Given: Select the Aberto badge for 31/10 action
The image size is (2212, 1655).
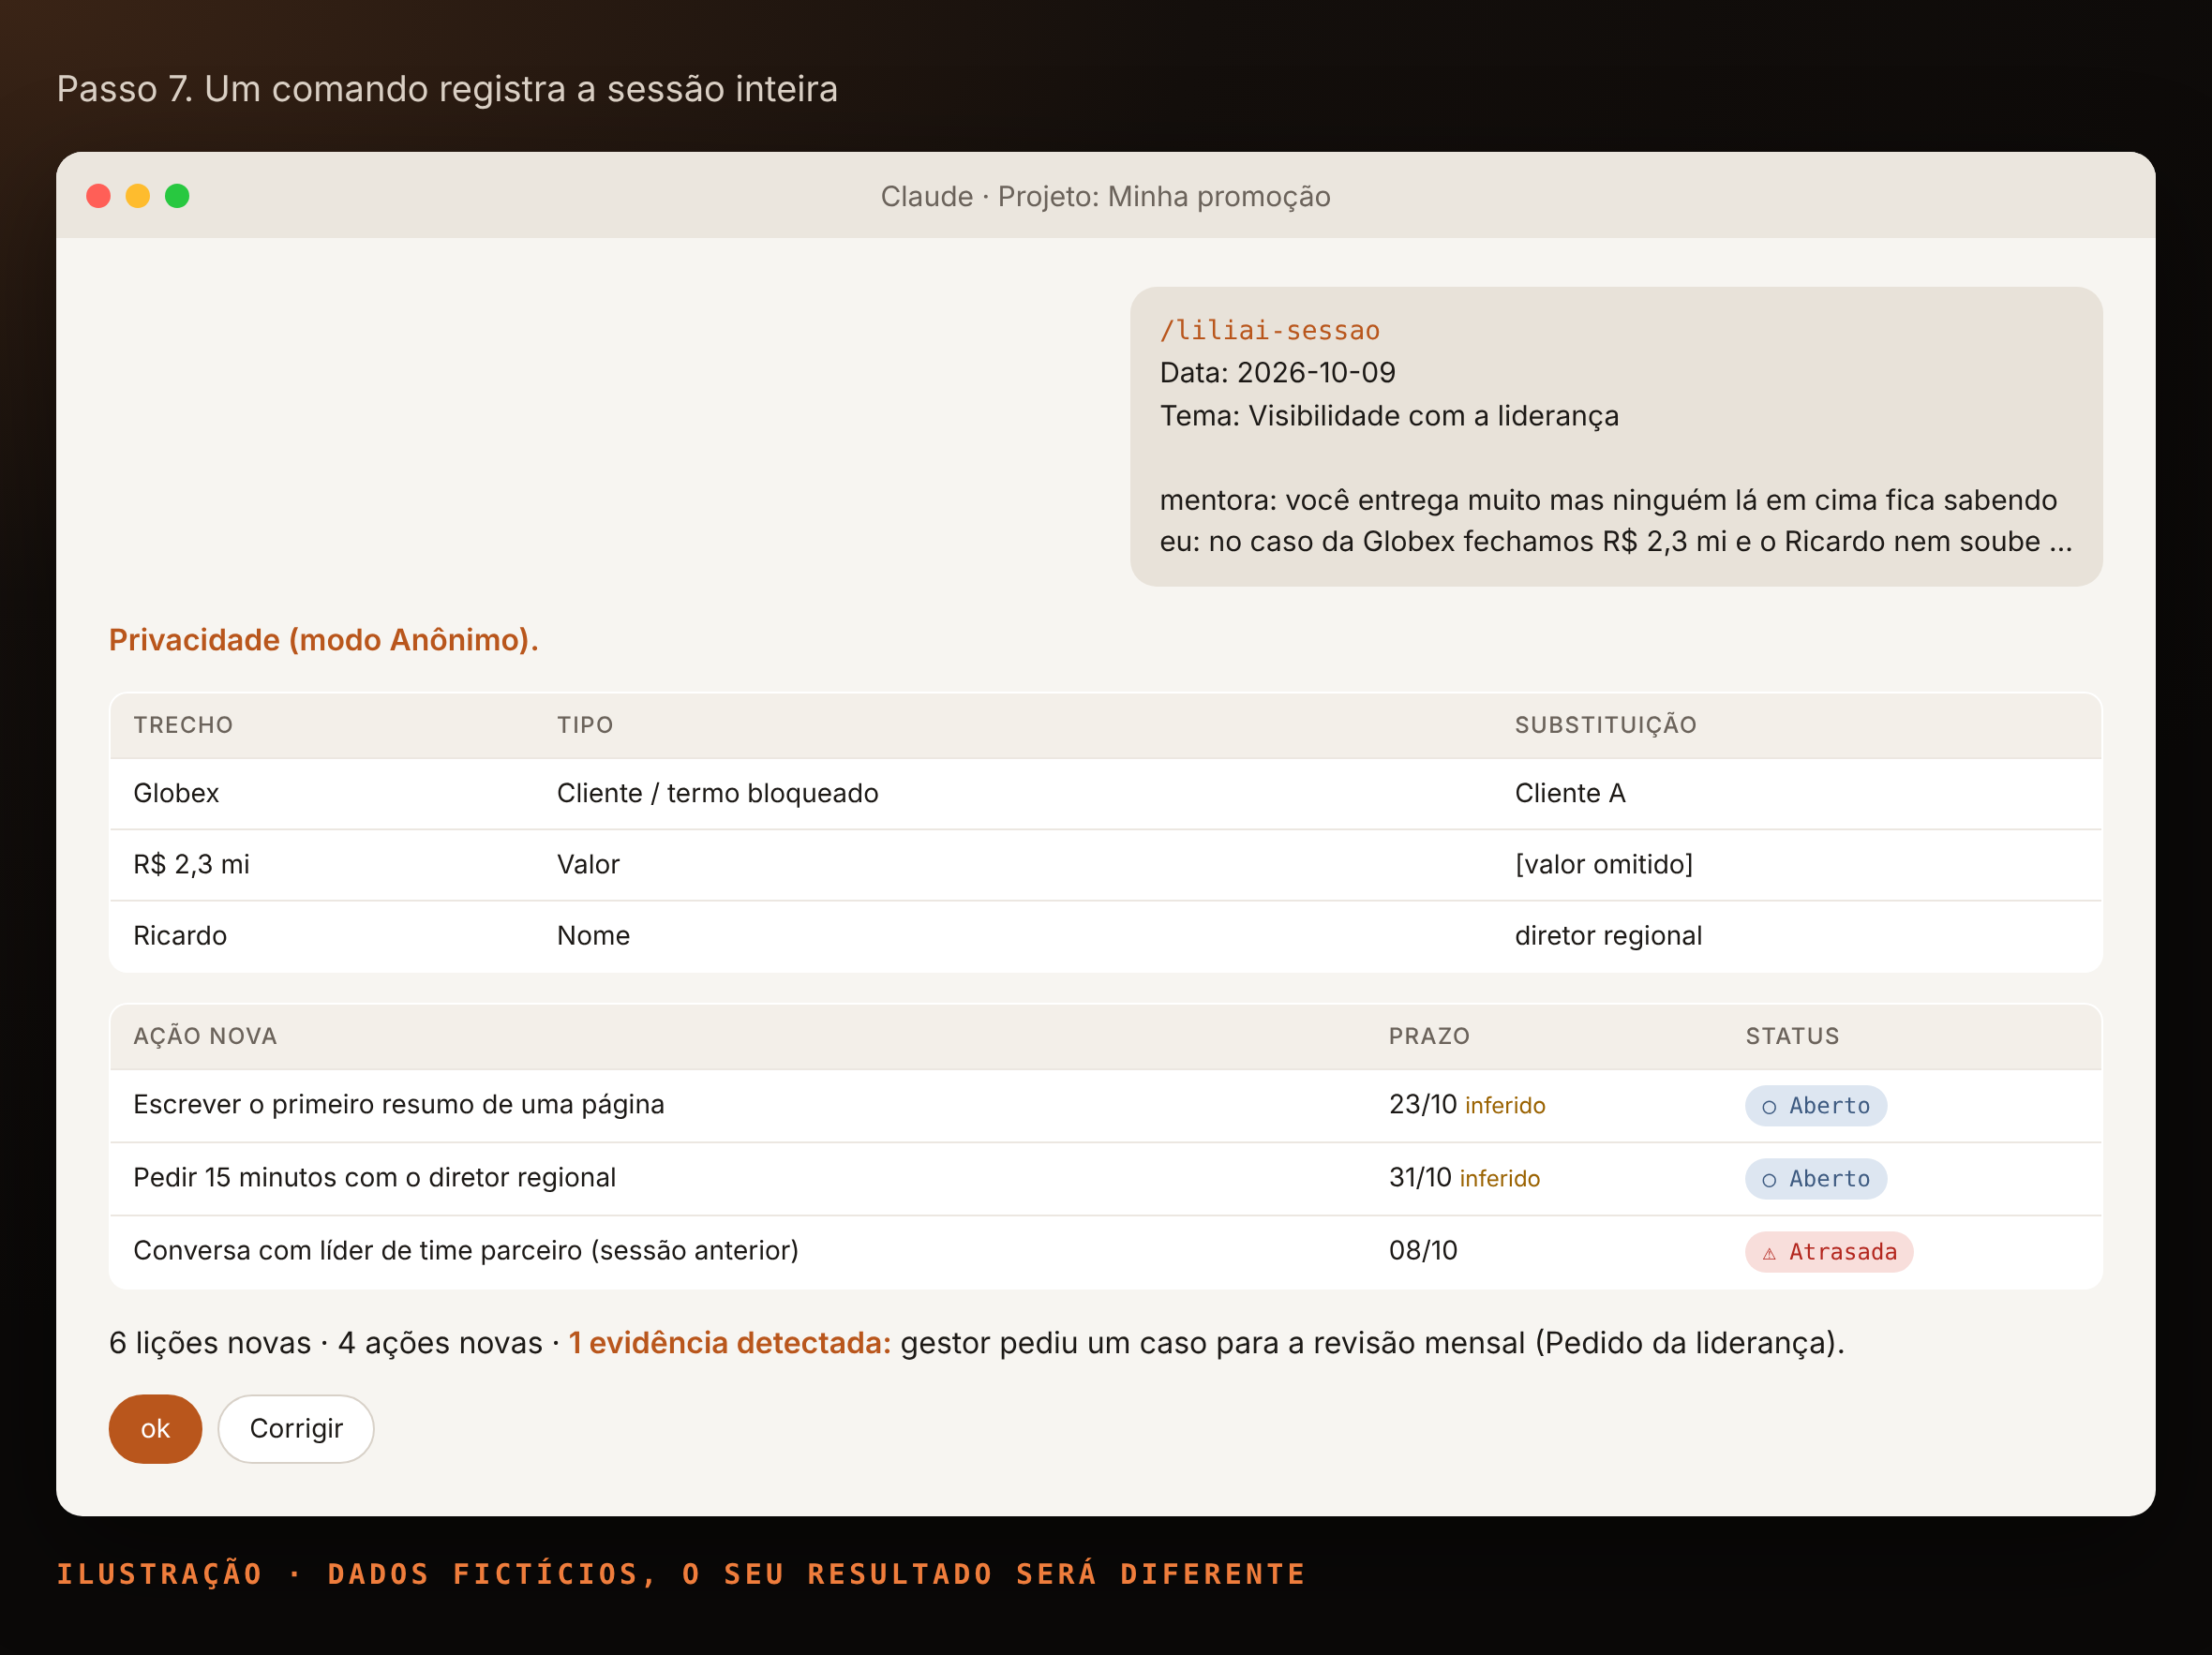Looking at the screenshot, I should (1815, 1178).
